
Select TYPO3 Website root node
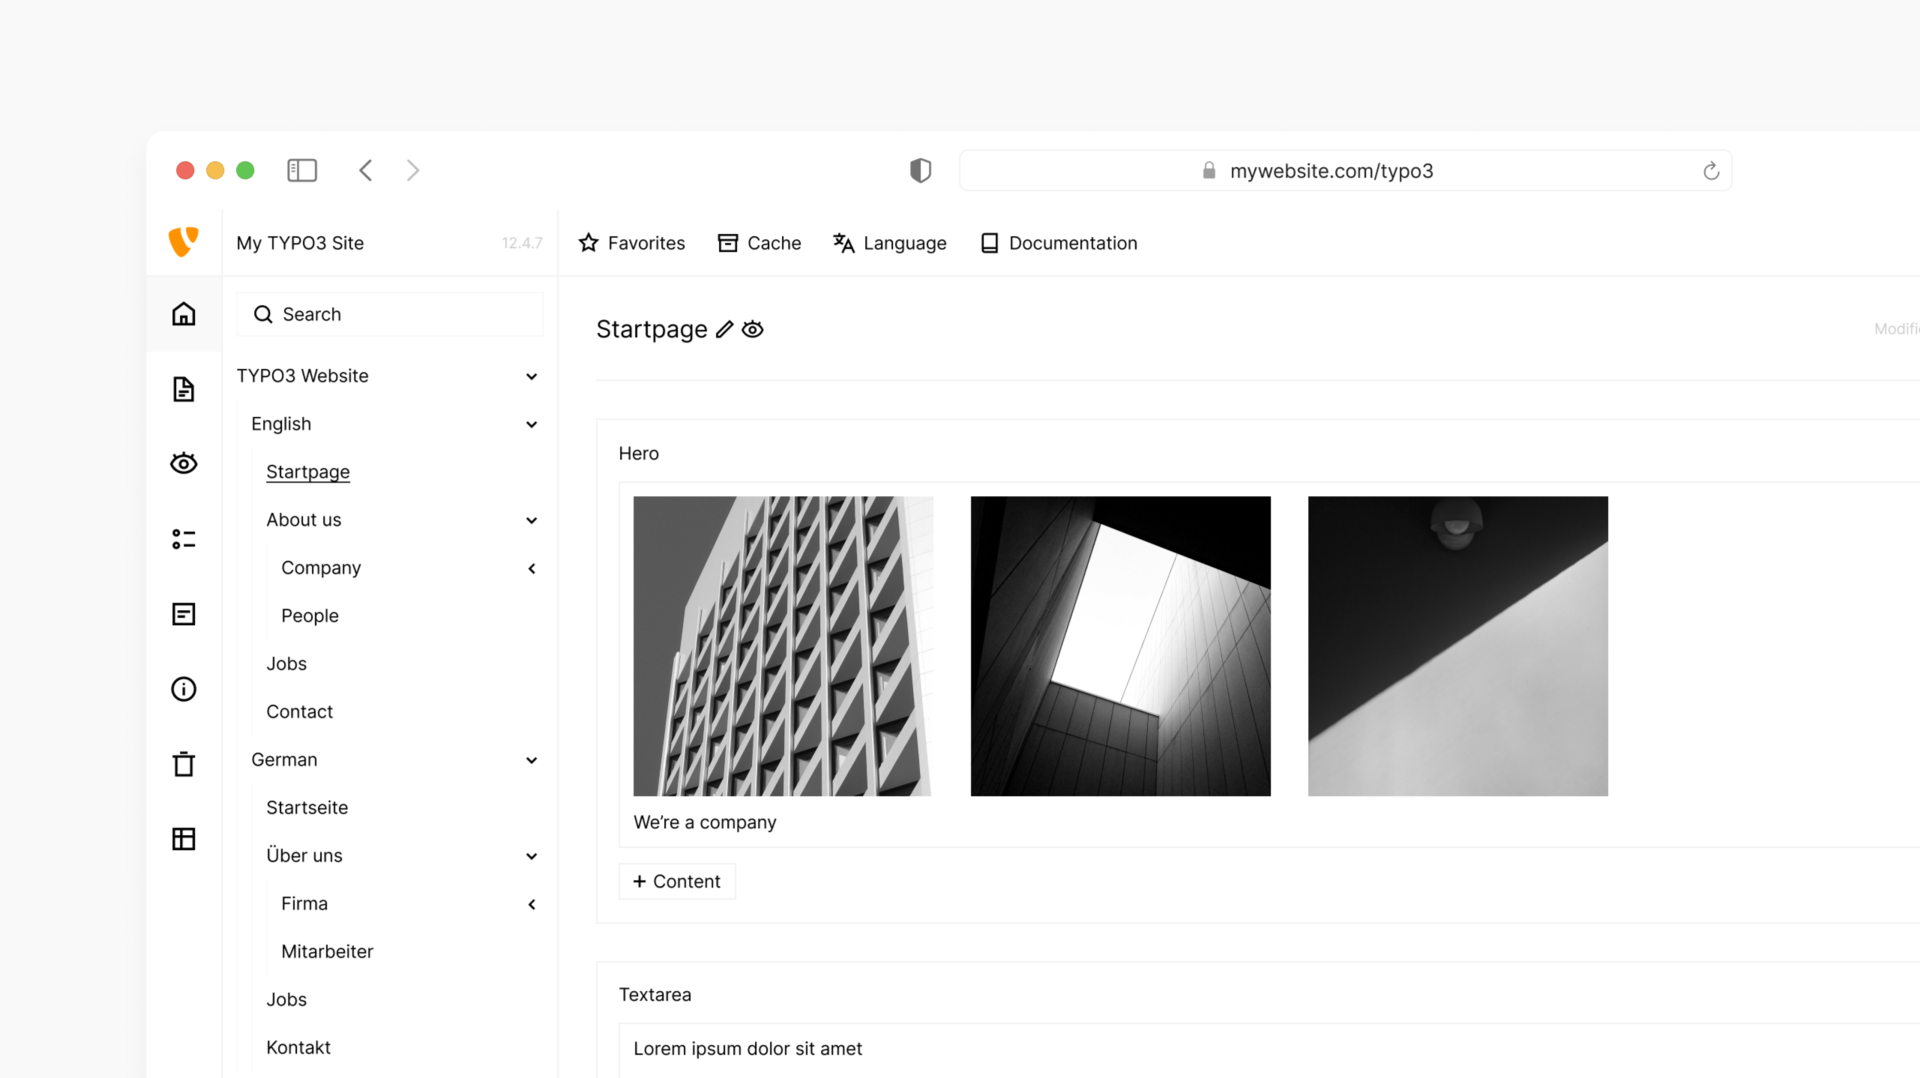pos(302,376)
